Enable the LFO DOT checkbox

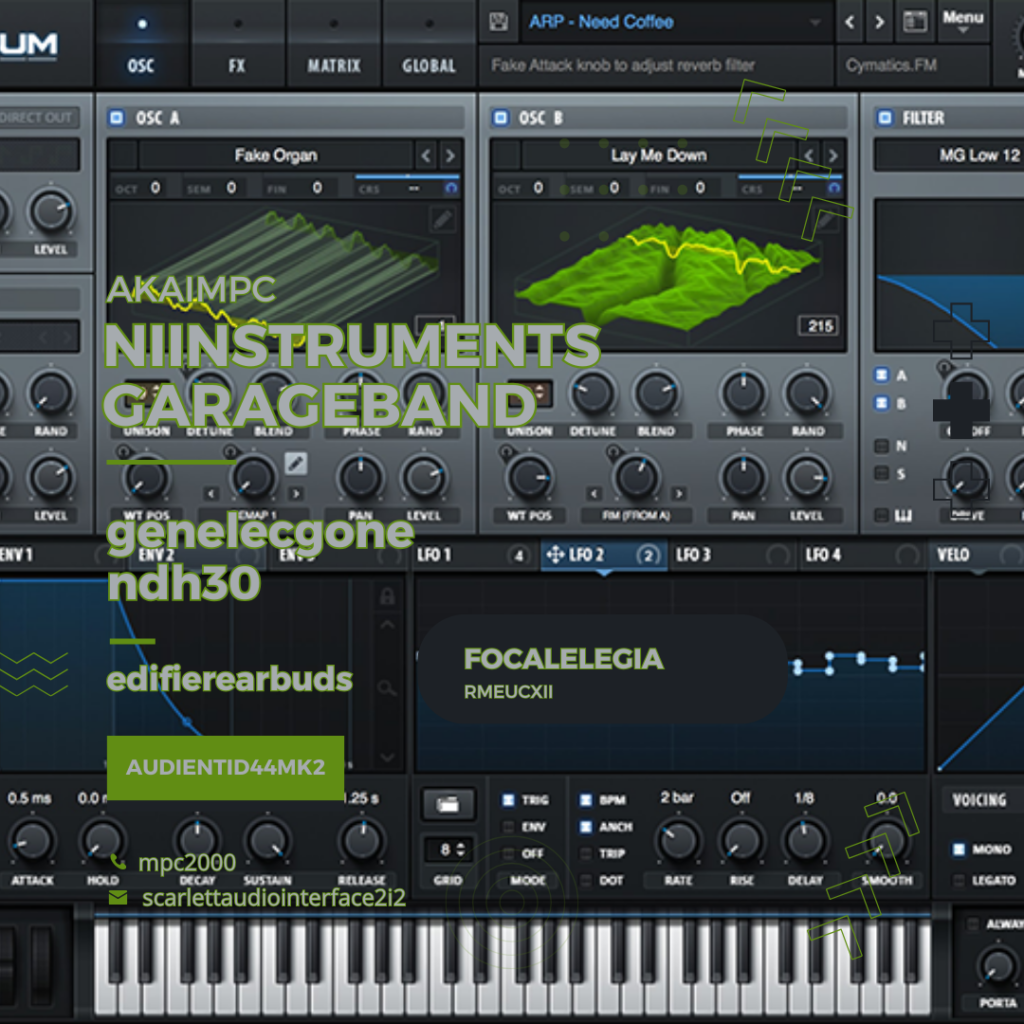click(x=586, y=880)
